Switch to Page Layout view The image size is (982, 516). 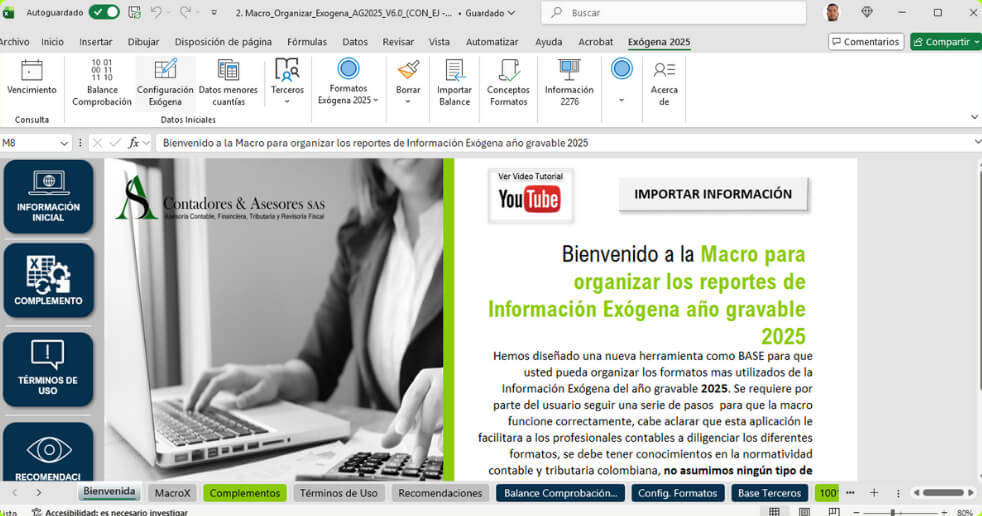[804, 512]
